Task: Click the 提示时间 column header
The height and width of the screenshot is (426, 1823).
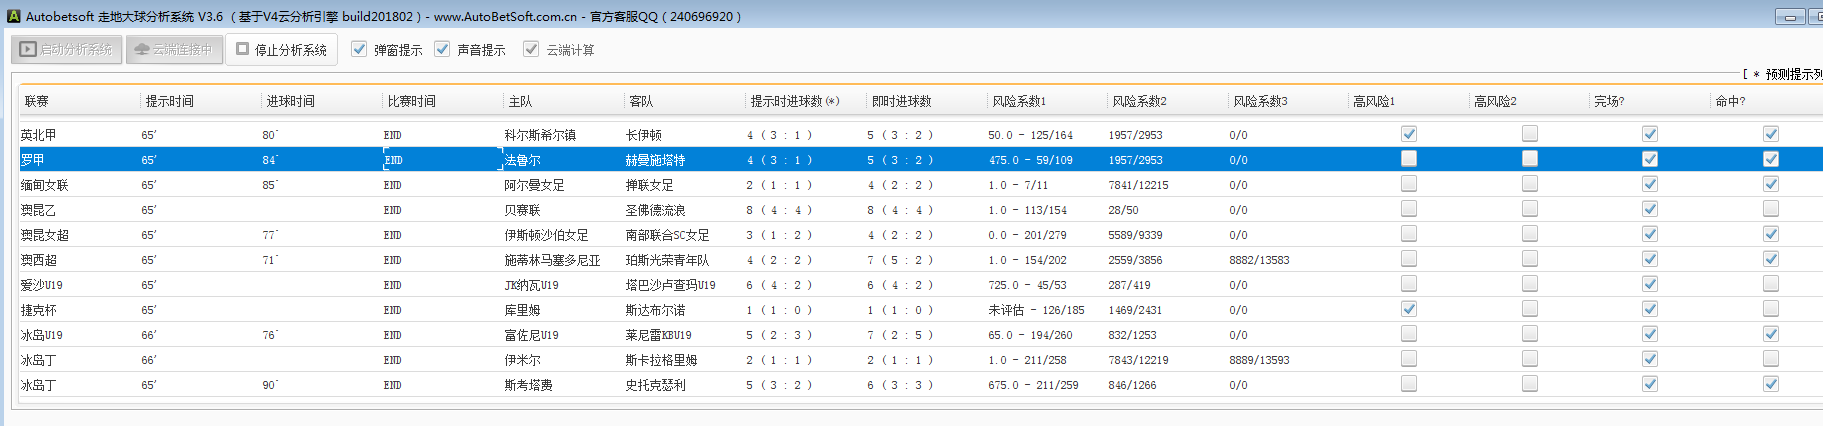Action: click(170, 101)
